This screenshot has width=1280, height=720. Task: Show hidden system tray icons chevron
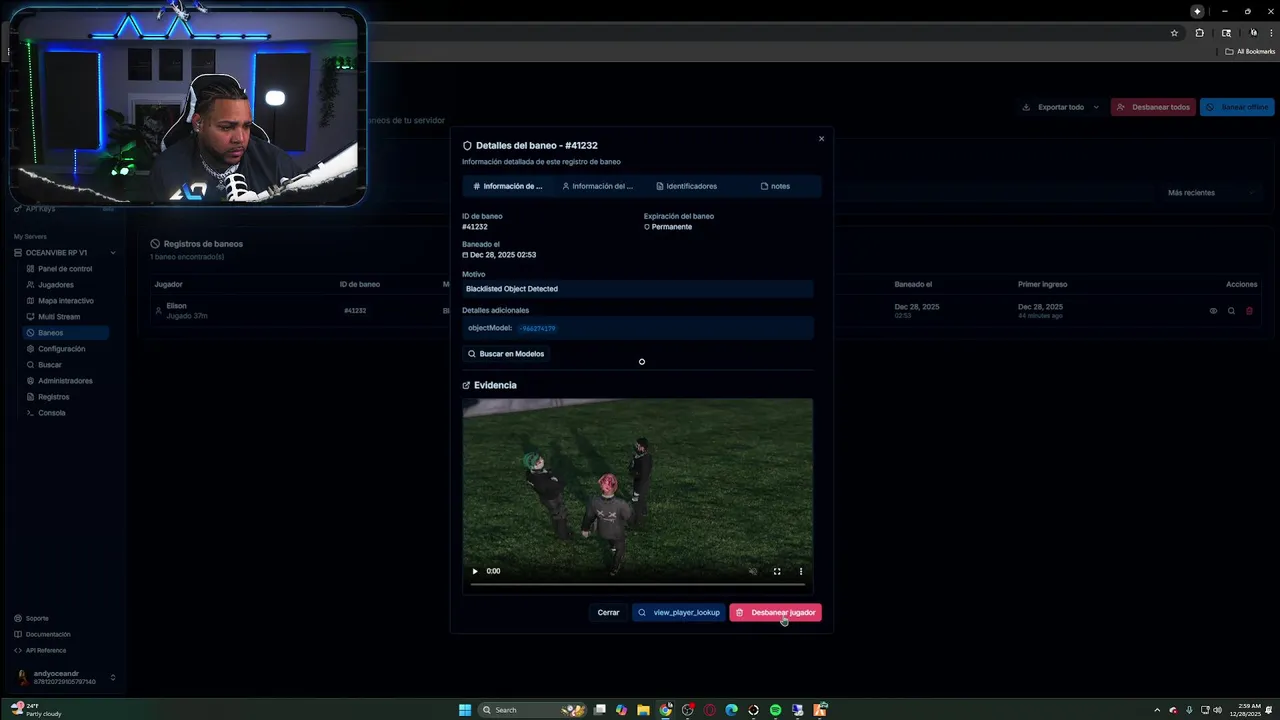1158,710
